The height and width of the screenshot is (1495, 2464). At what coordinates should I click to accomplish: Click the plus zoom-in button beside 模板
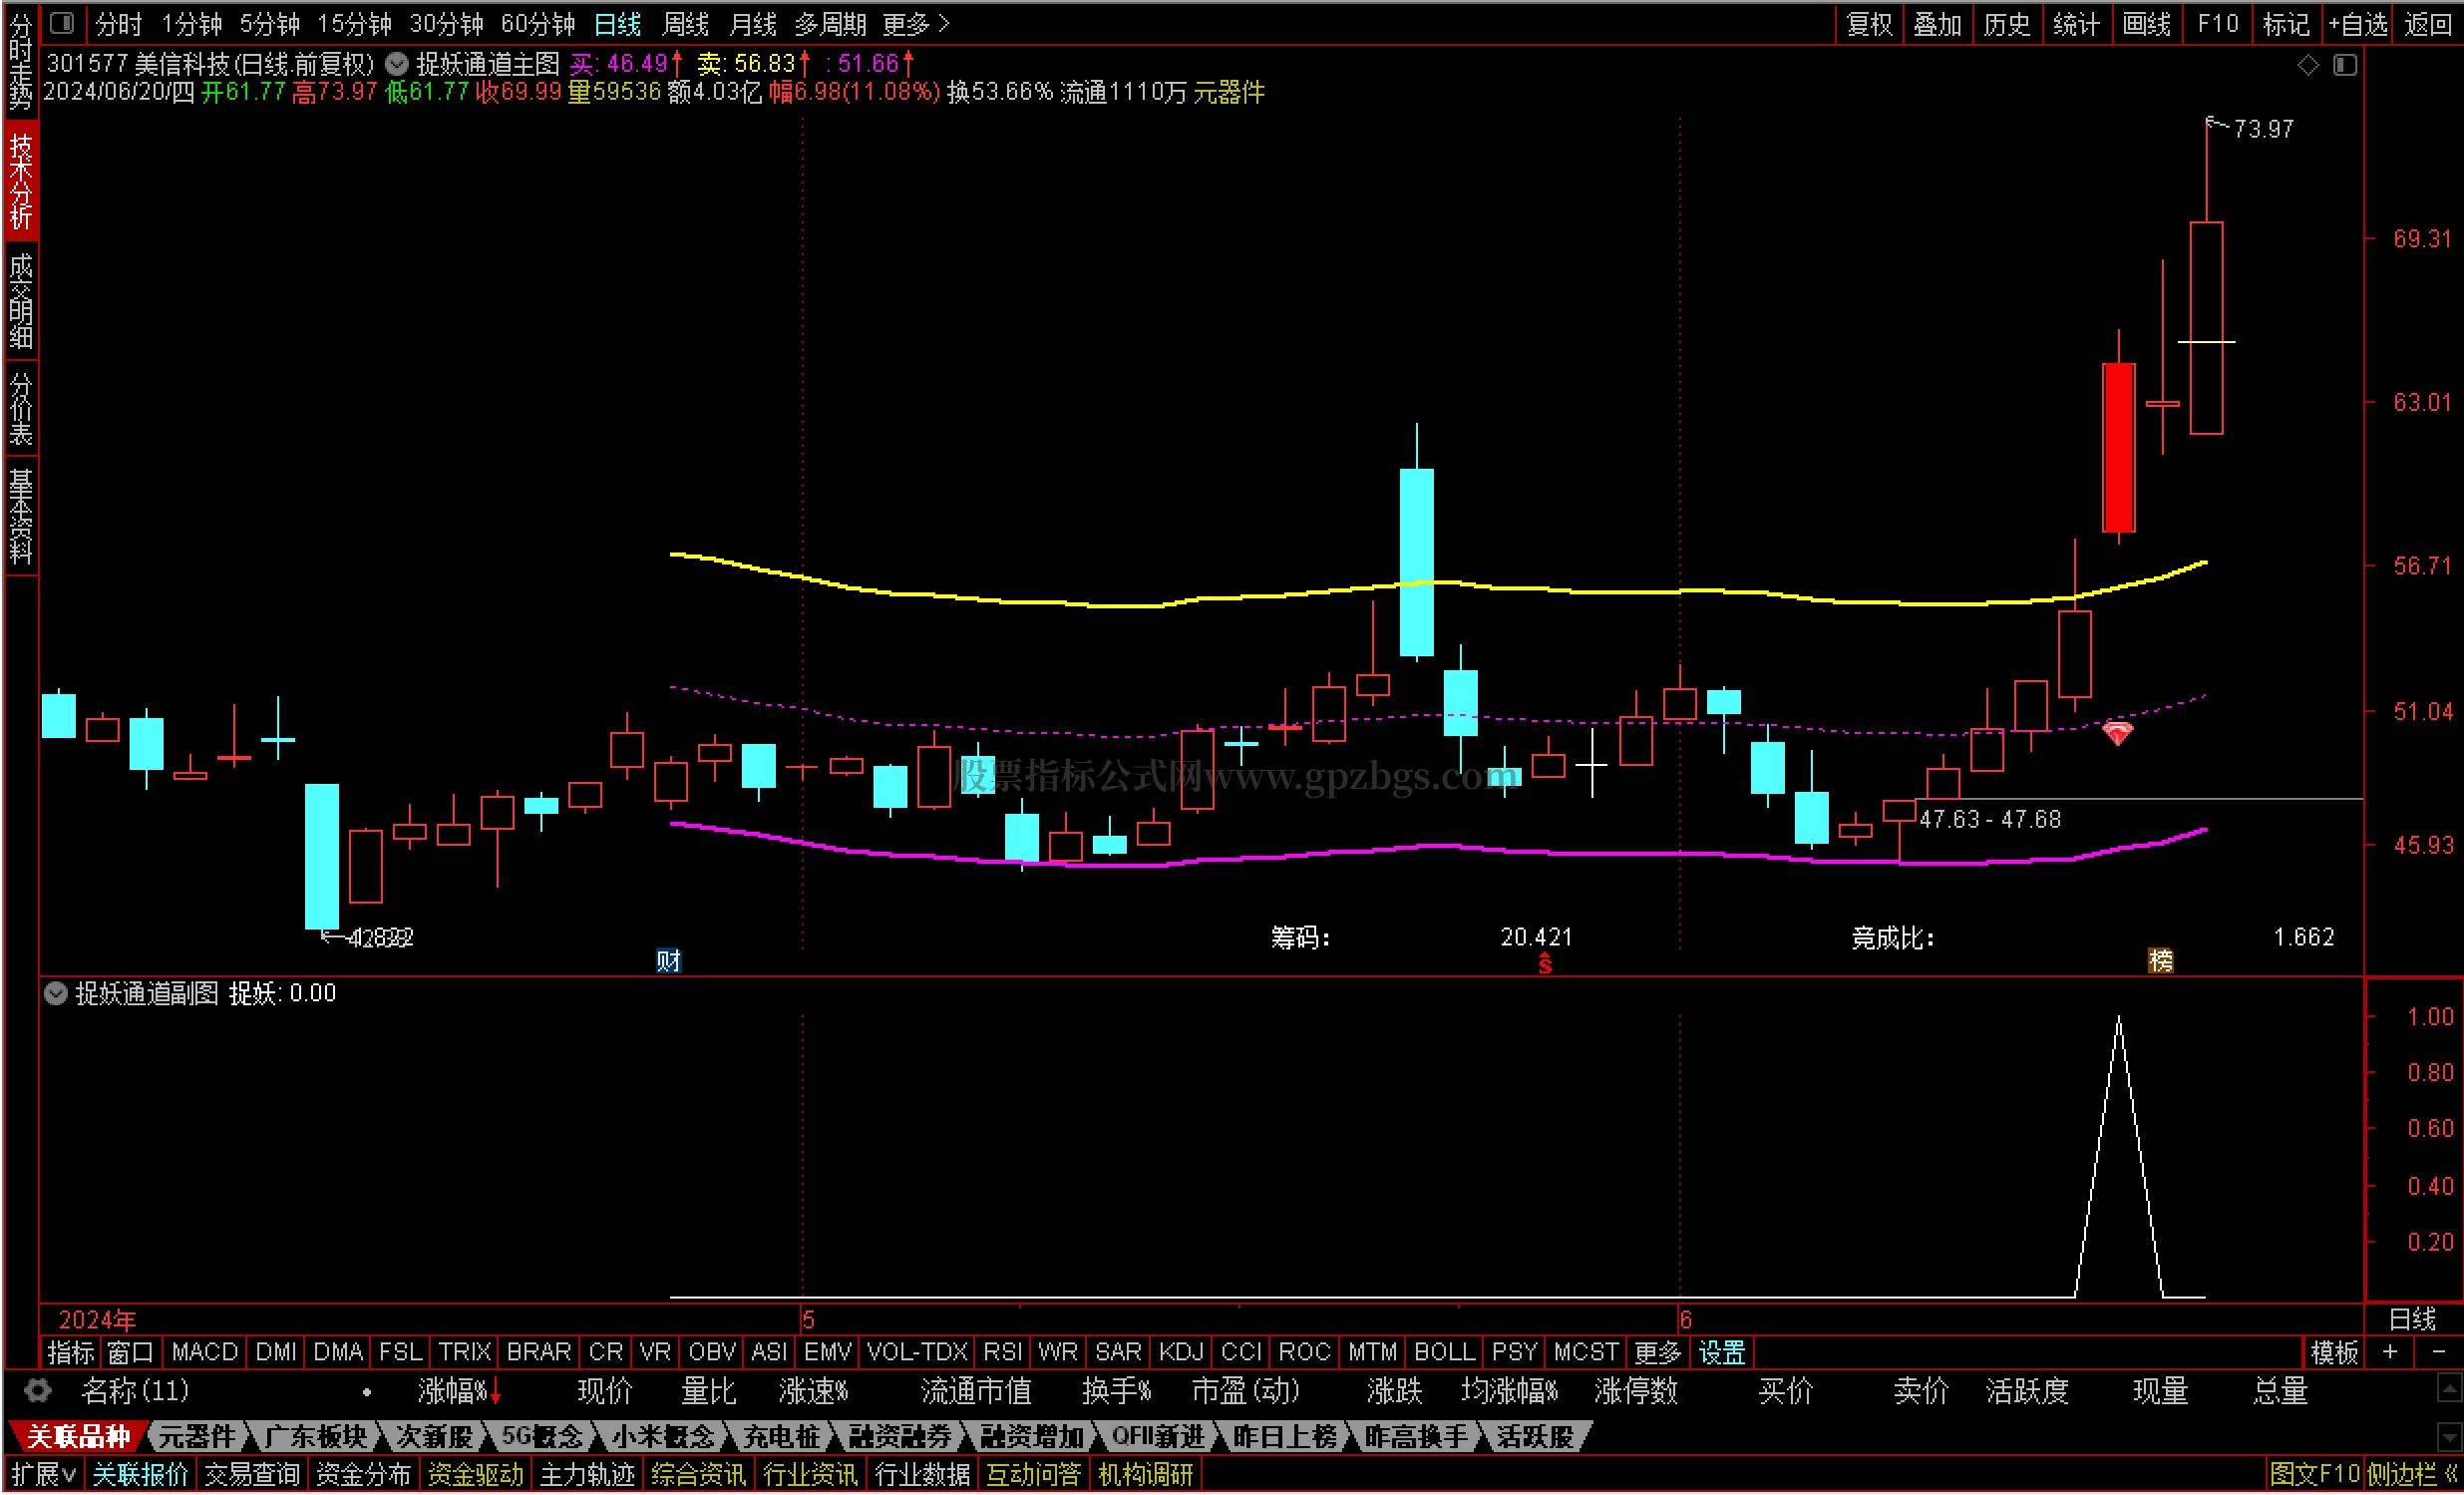point(2390,1353)
